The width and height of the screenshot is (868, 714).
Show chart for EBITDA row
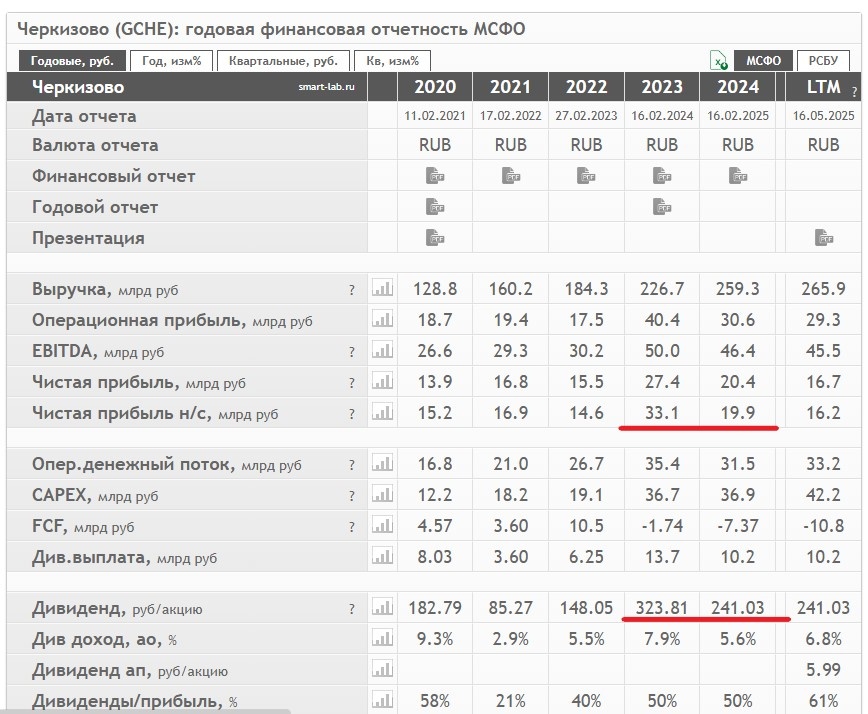tap(383, 350)
